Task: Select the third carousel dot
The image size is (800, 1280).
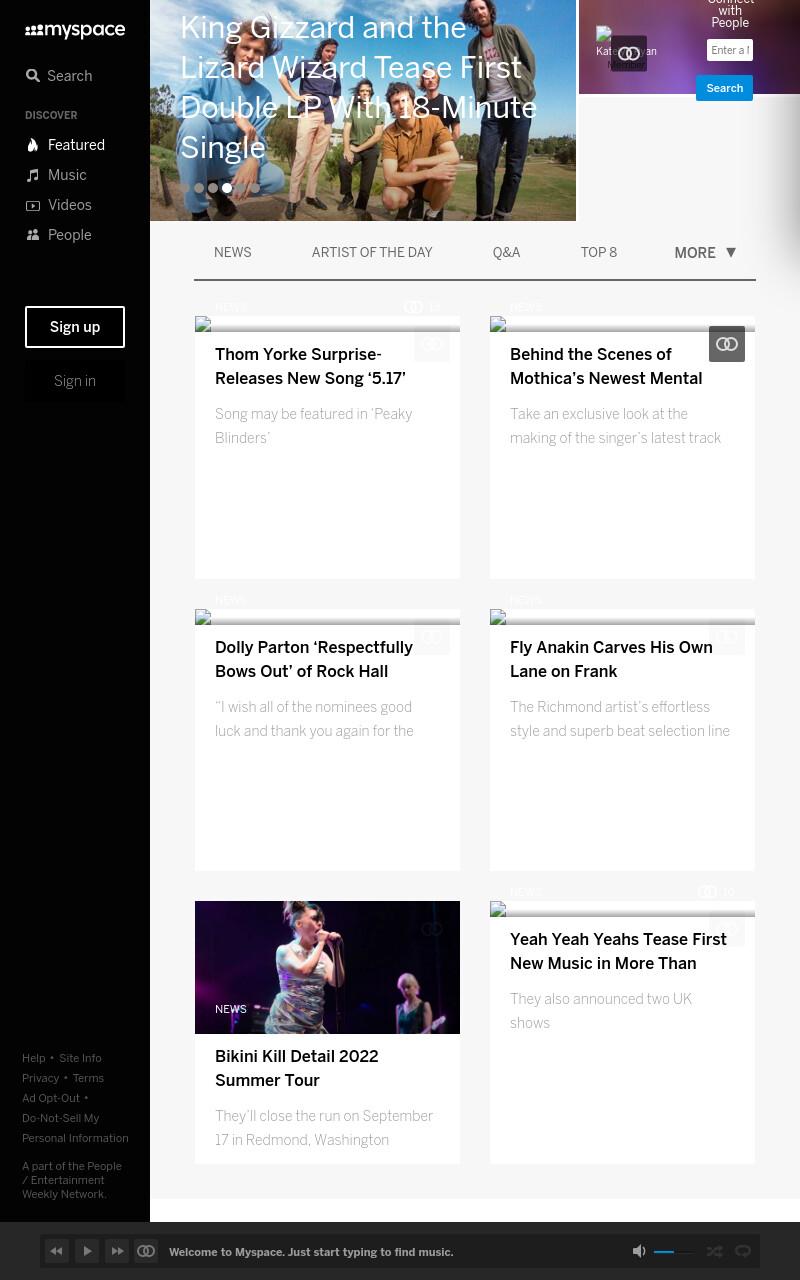Action: coord(213,188)
